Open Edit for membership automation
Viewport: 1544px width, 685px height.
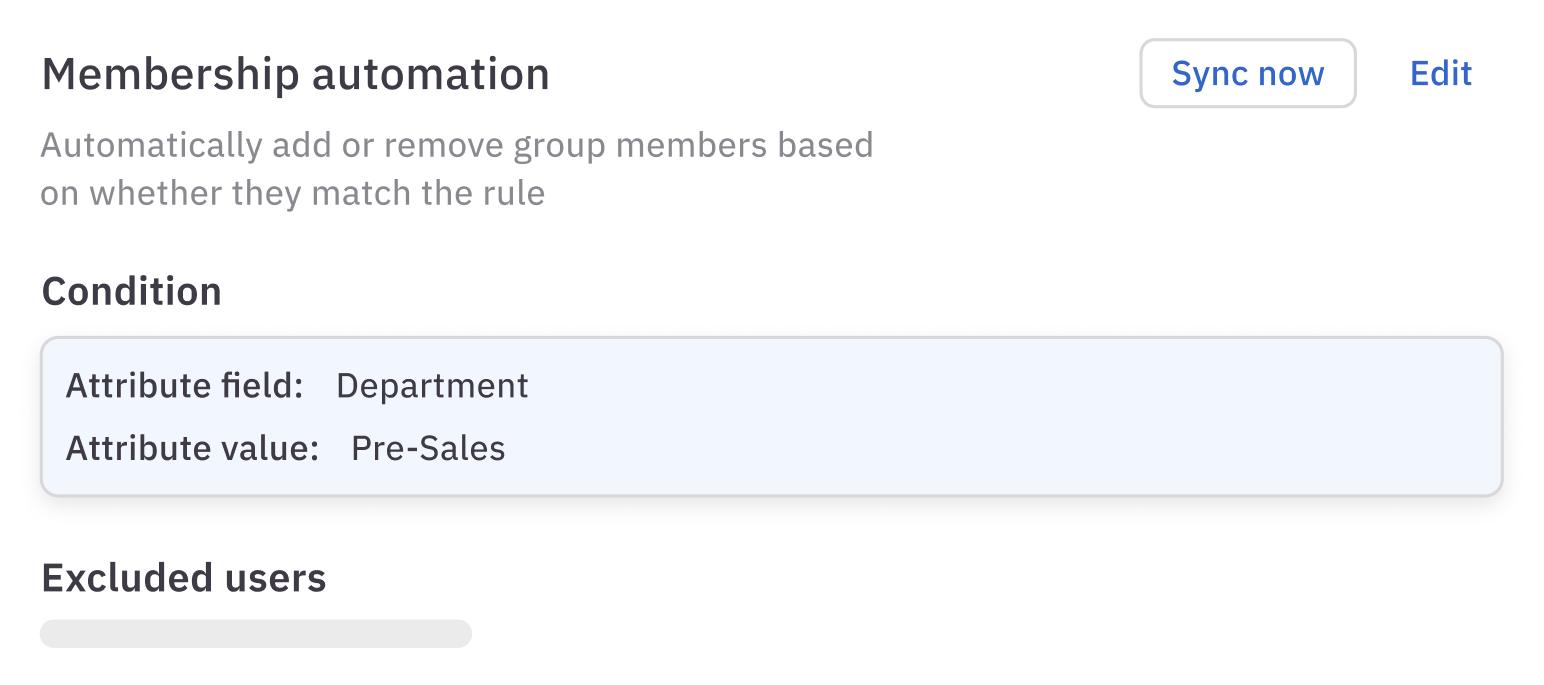[1440, 73]
